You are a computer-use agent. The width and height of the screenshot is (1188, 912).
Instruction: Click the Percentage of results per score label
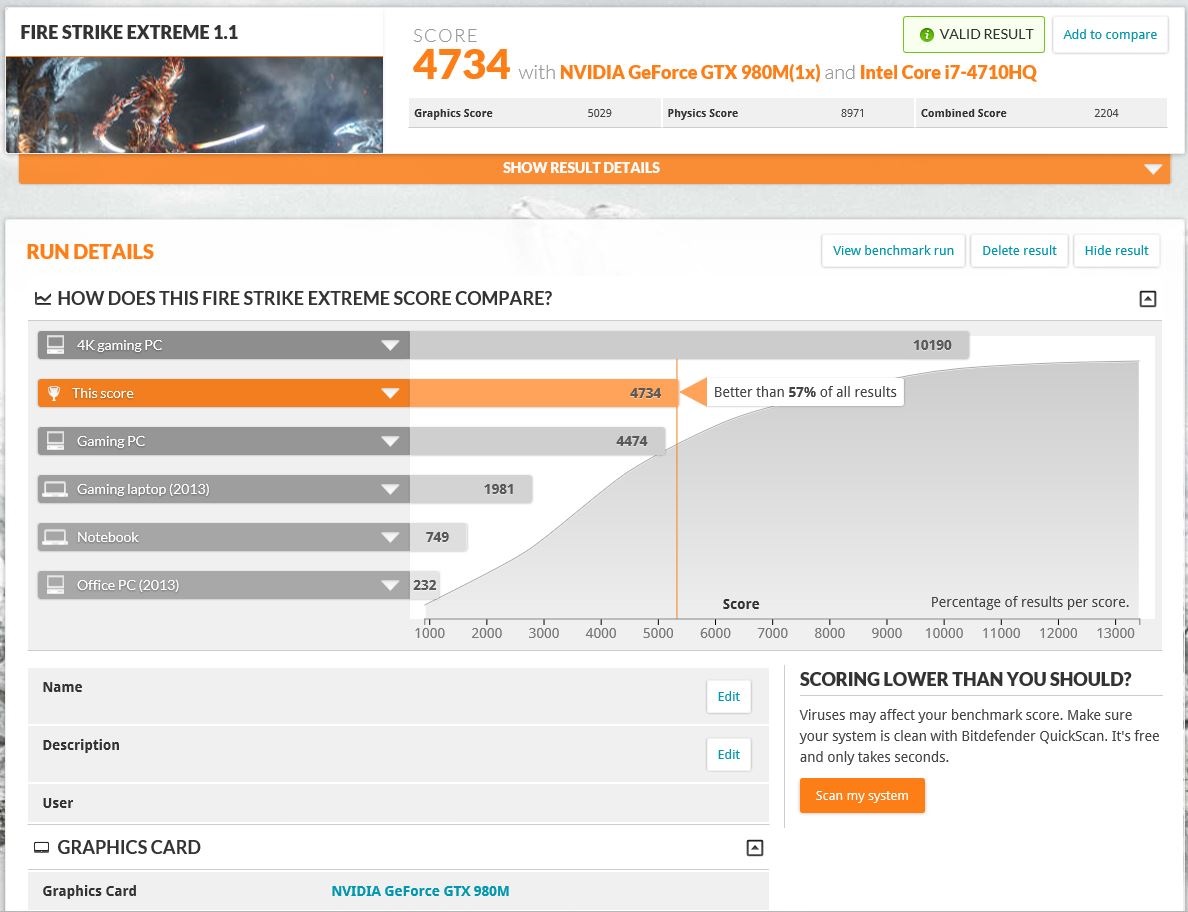1030,602
